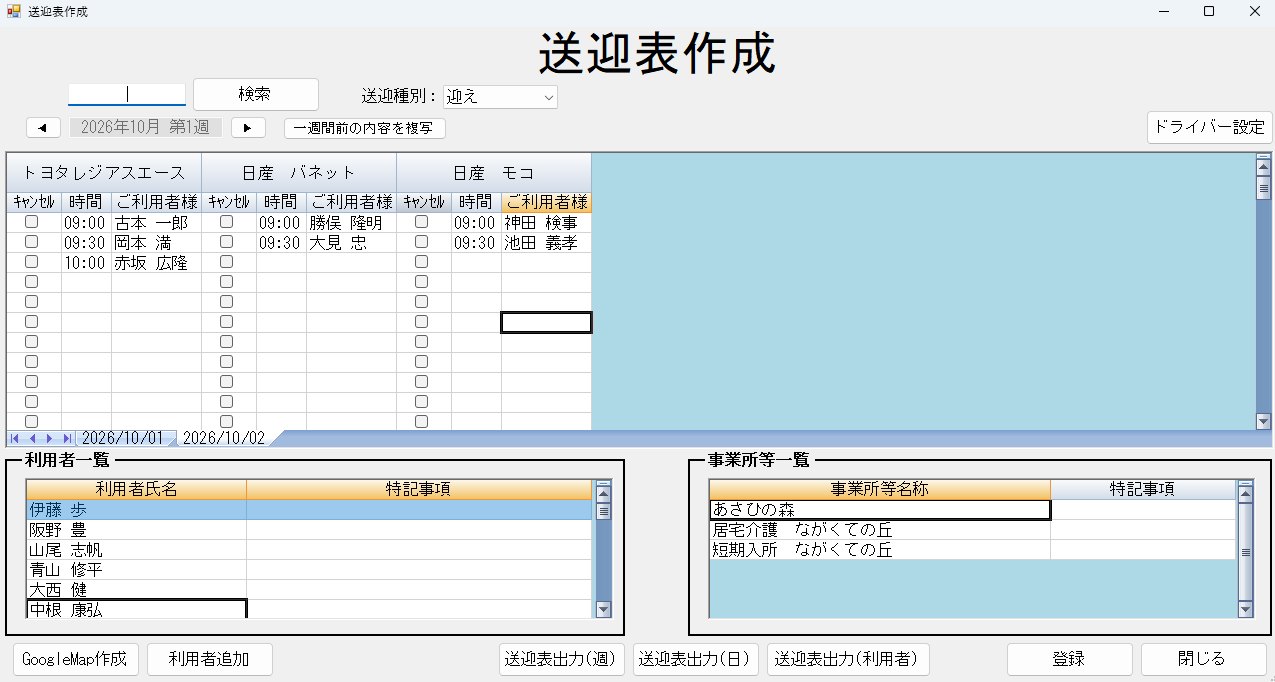This screenshot has height=682, width=1275.
Task: Select 大西 健 in user list
Action: pyautogui.click(x=136, y=590)
